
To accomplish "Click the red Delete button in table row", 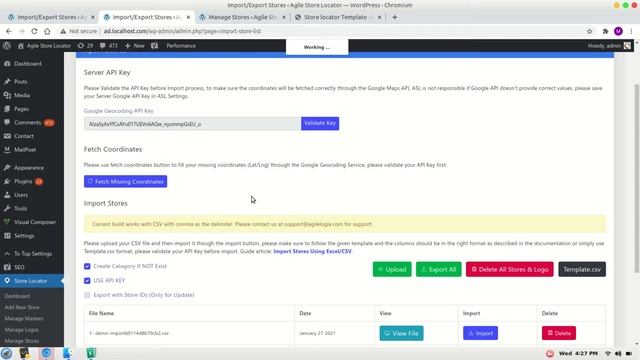I will click(559, 333).
